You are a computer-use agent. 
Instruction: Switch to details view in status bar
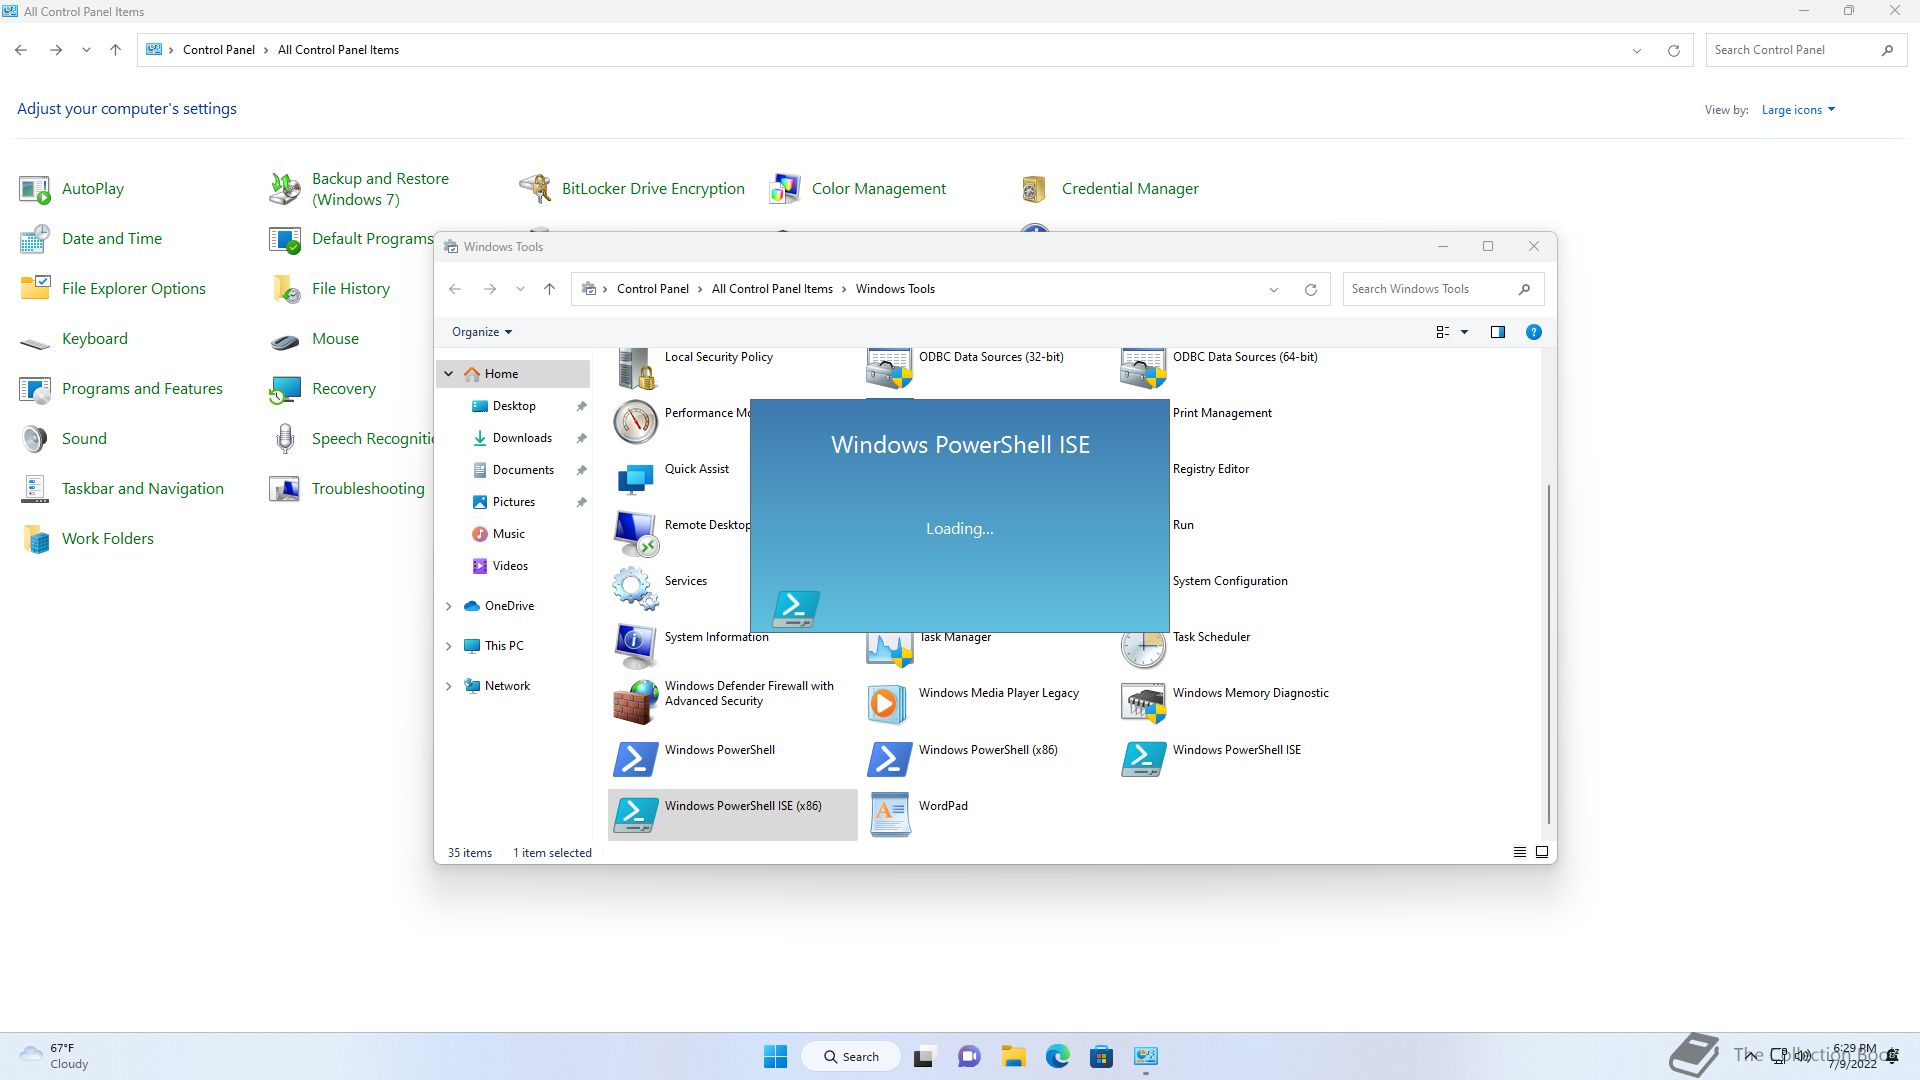[1519, 853]
